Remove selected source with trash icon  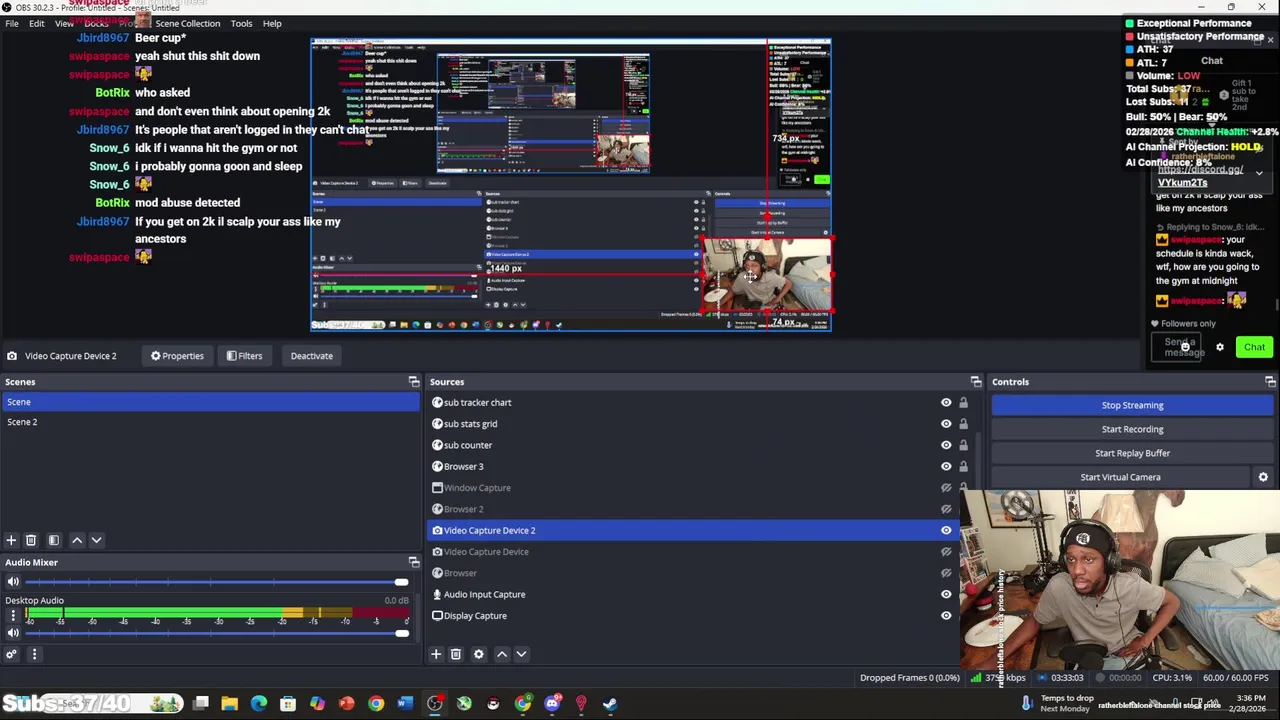pyautogui.click(x=455, y=654)
